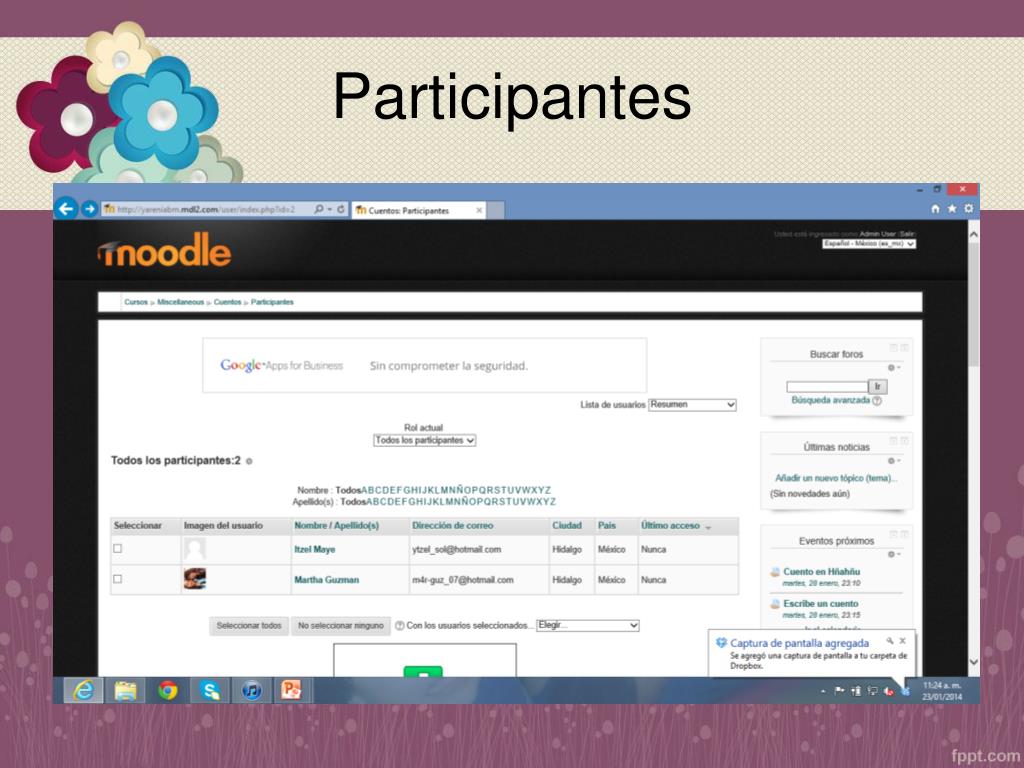1024x768 pixels.
Task: Open favorites star icon in browser
Action: [x=952, y=209]
